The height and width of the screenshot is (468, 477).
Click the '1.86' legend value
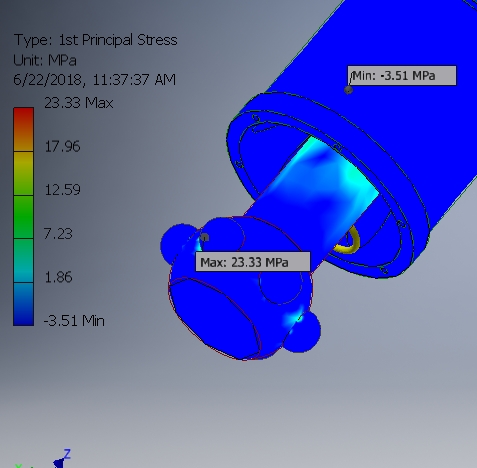click(x=58, y=277)
